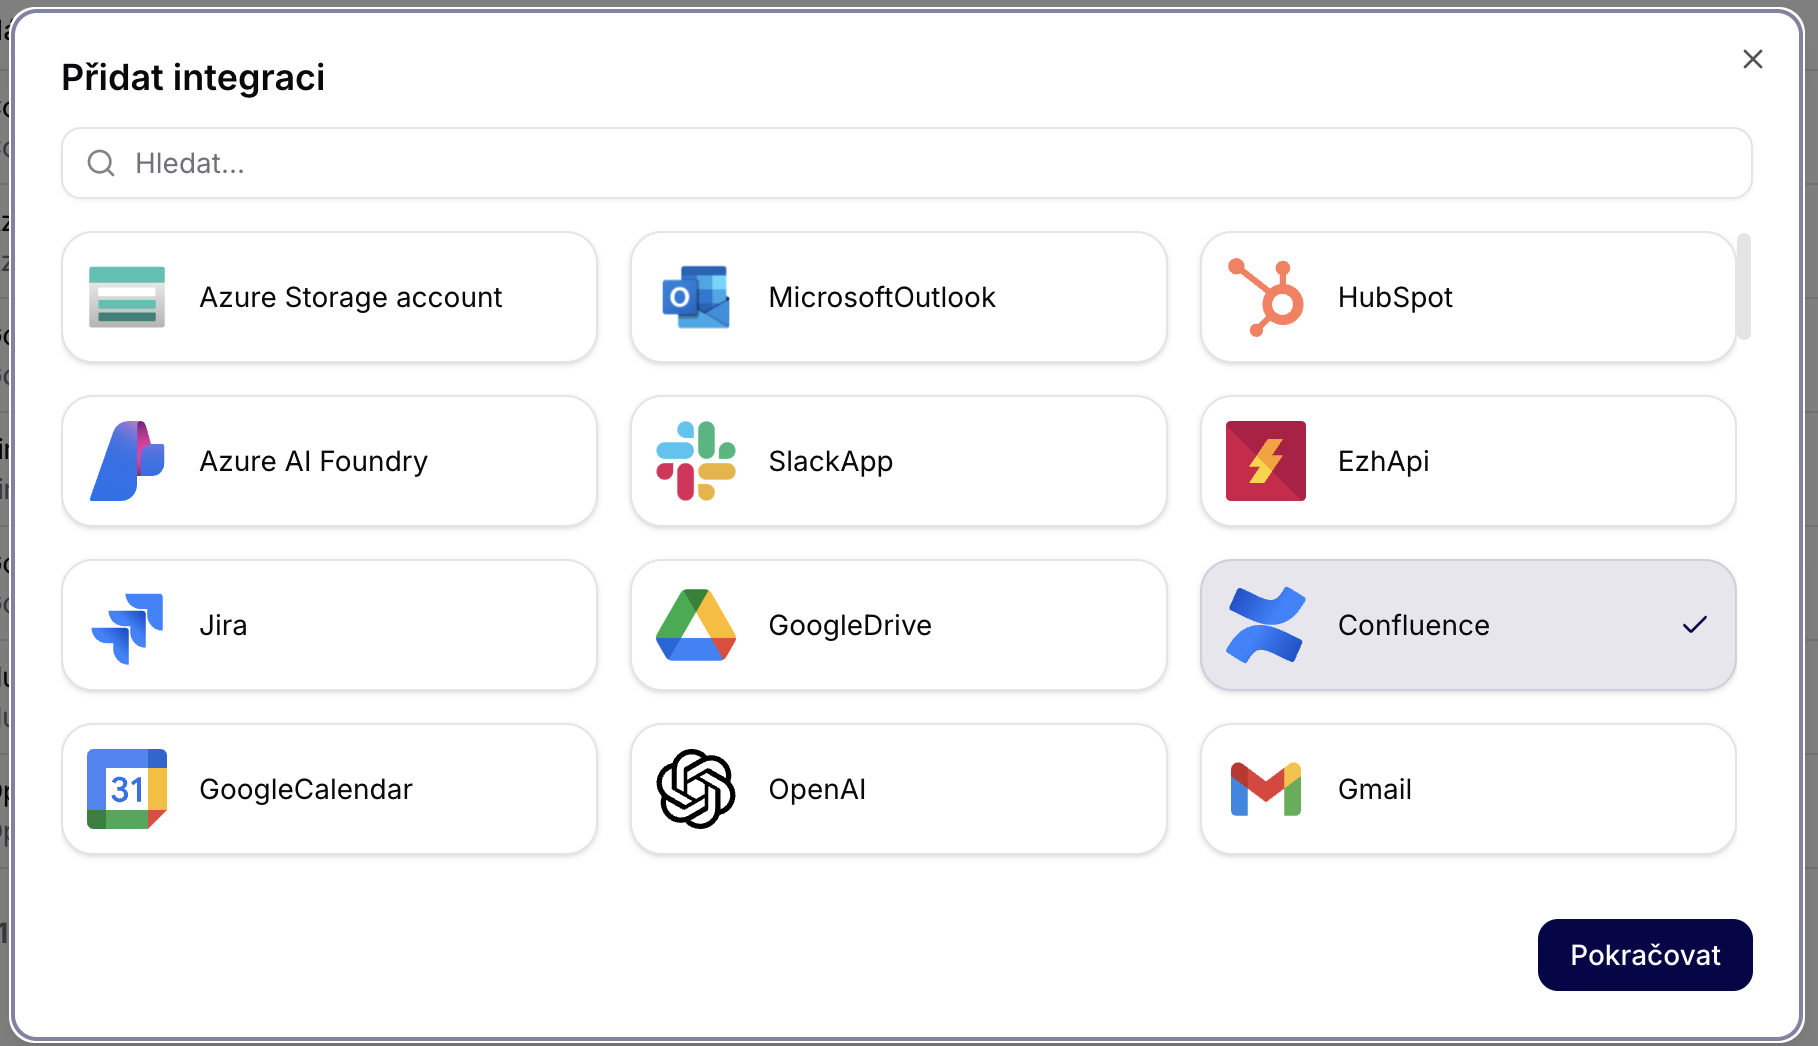Click the search magnifier icon
The width and height of the screenshot is (1818, 1046).
[101, 163]
